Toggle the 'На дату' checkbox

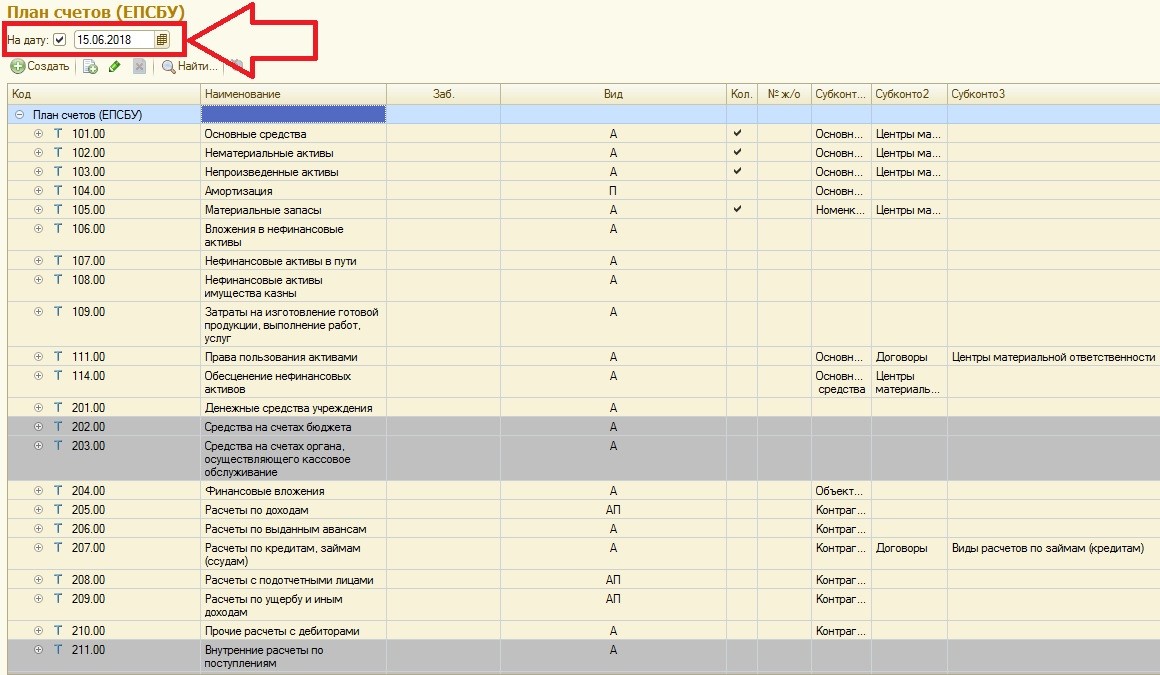[60, 40]
